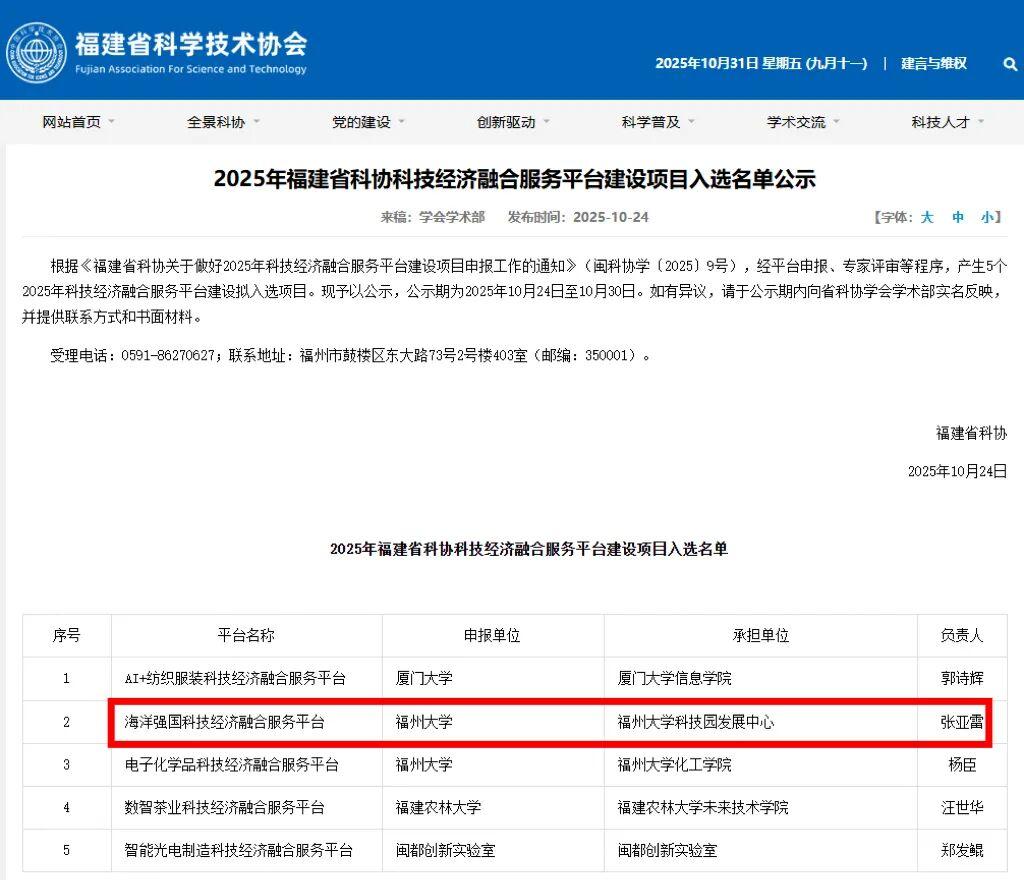Expand dropdown arrow beside 创新驱动
Image resolution: width=1024 pixels, height=880 pixels.
pyautogui.click(x=546, y=121)
